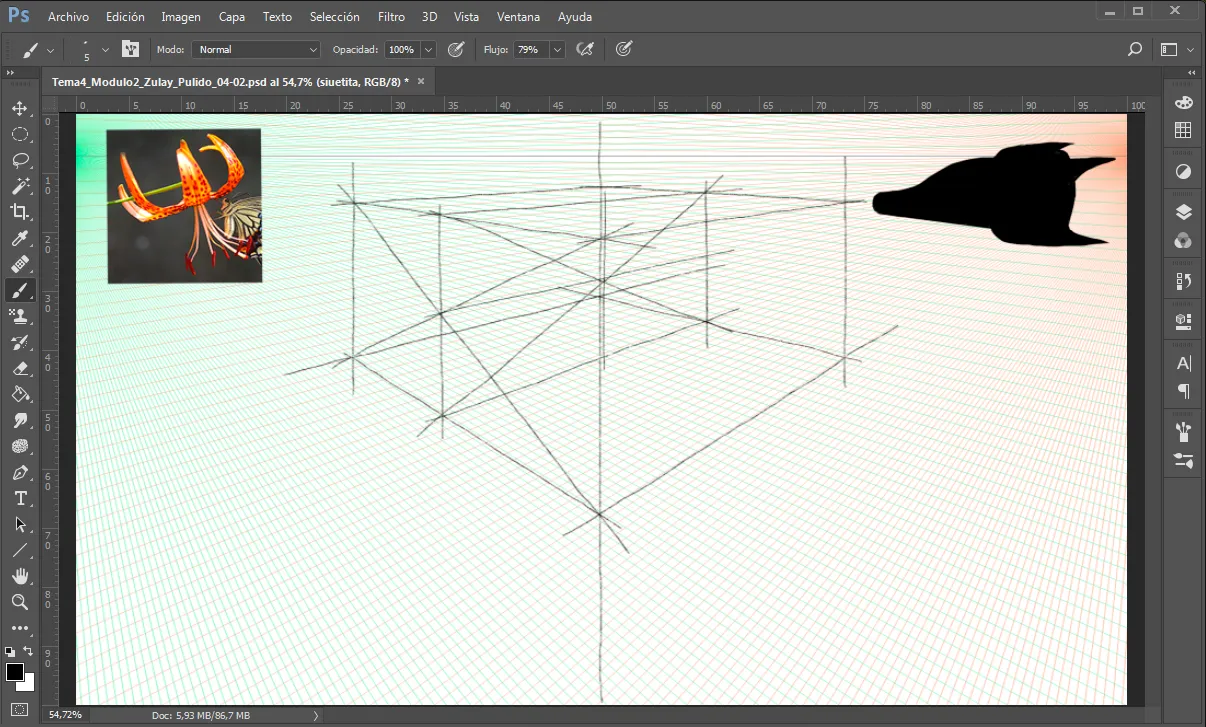The height and width of the screenshot is (727, 1206).
Task: Expand the Opacidad slider arrow
Action: (429, 49)
